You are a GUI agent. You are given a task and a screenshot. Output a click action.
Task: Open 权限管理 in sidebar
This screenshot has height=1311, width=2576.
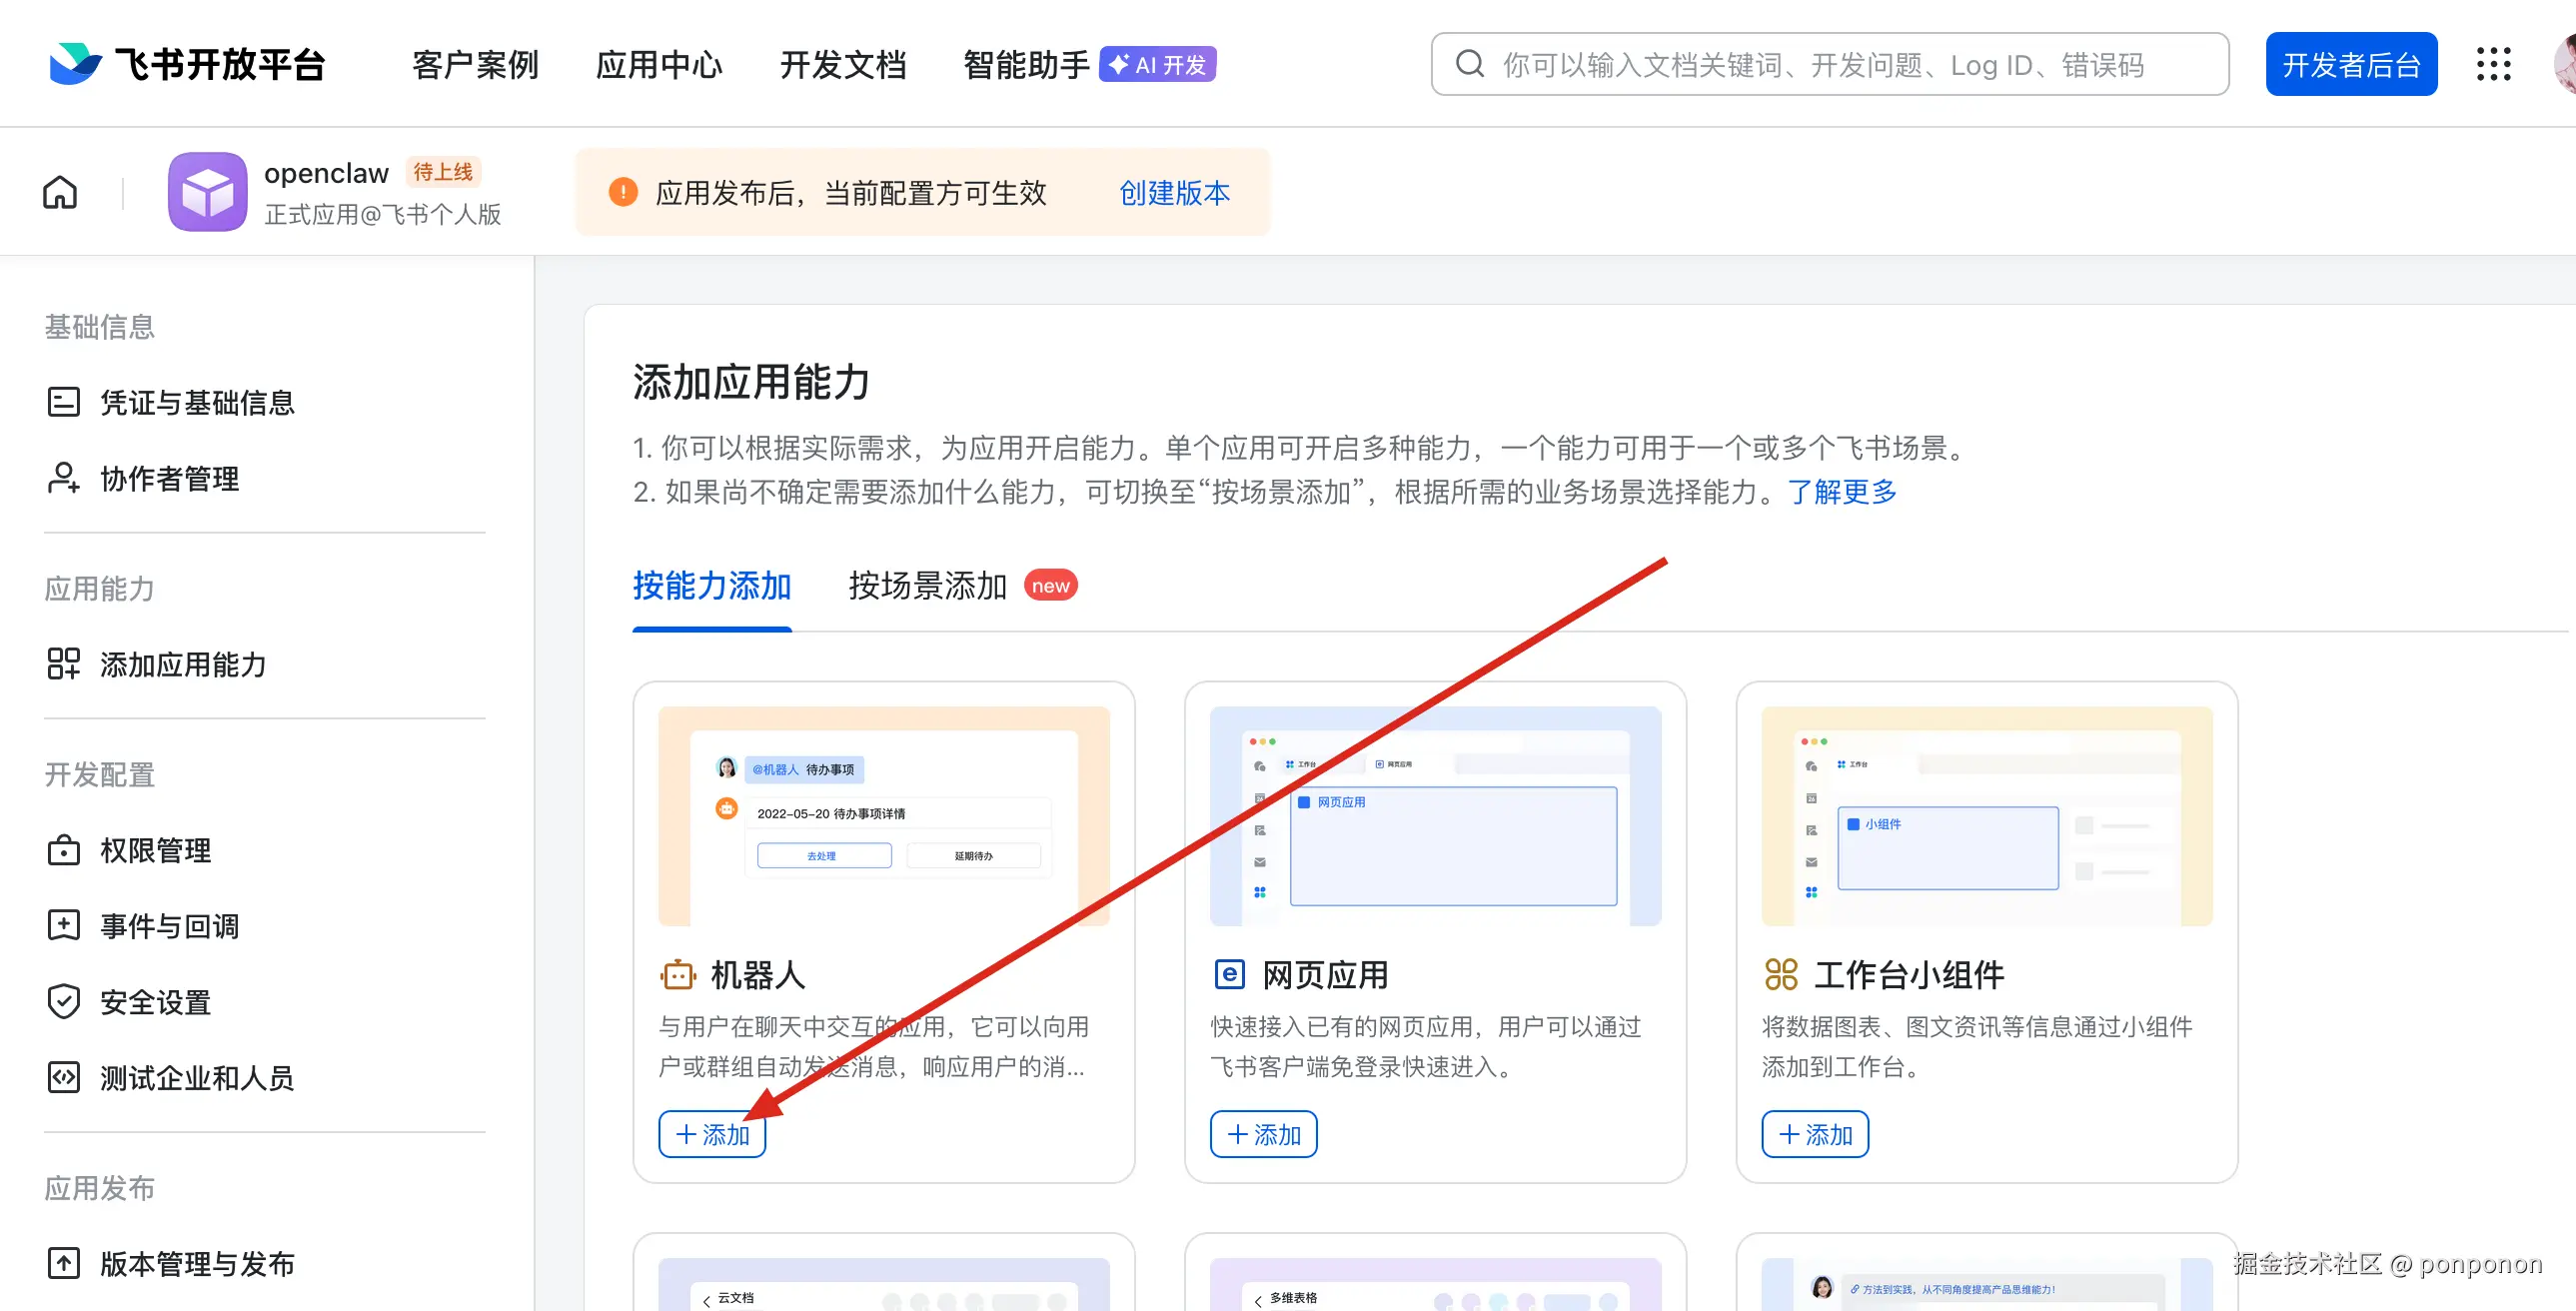(155, 850)
